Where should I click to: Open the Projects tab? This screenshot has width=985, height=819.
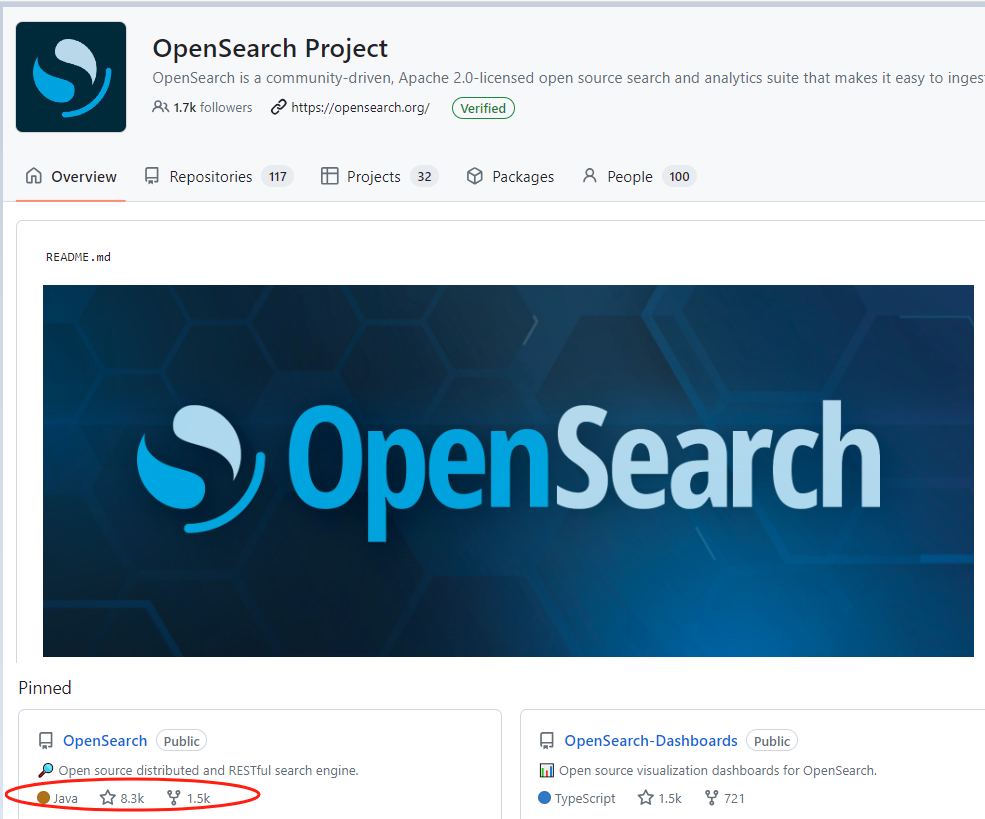(379, 176)
